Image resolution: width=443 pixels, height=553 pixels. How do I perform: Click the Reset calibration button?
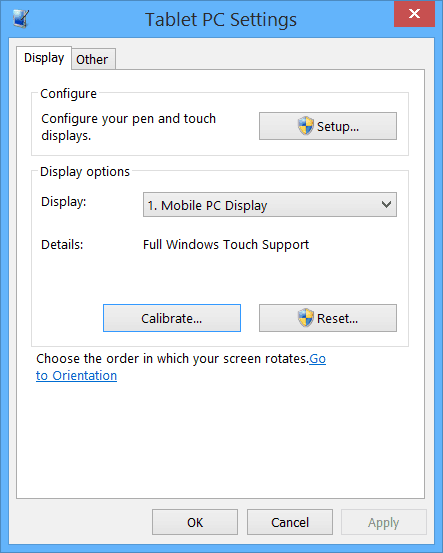click(328, 318)
